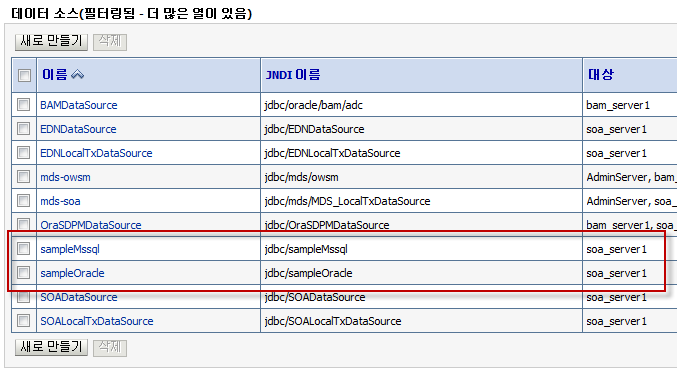Check the SOALocalTxDataSource row checkbox
The image size is (677, 379).
pyautogui.click(x=24, y=321)
